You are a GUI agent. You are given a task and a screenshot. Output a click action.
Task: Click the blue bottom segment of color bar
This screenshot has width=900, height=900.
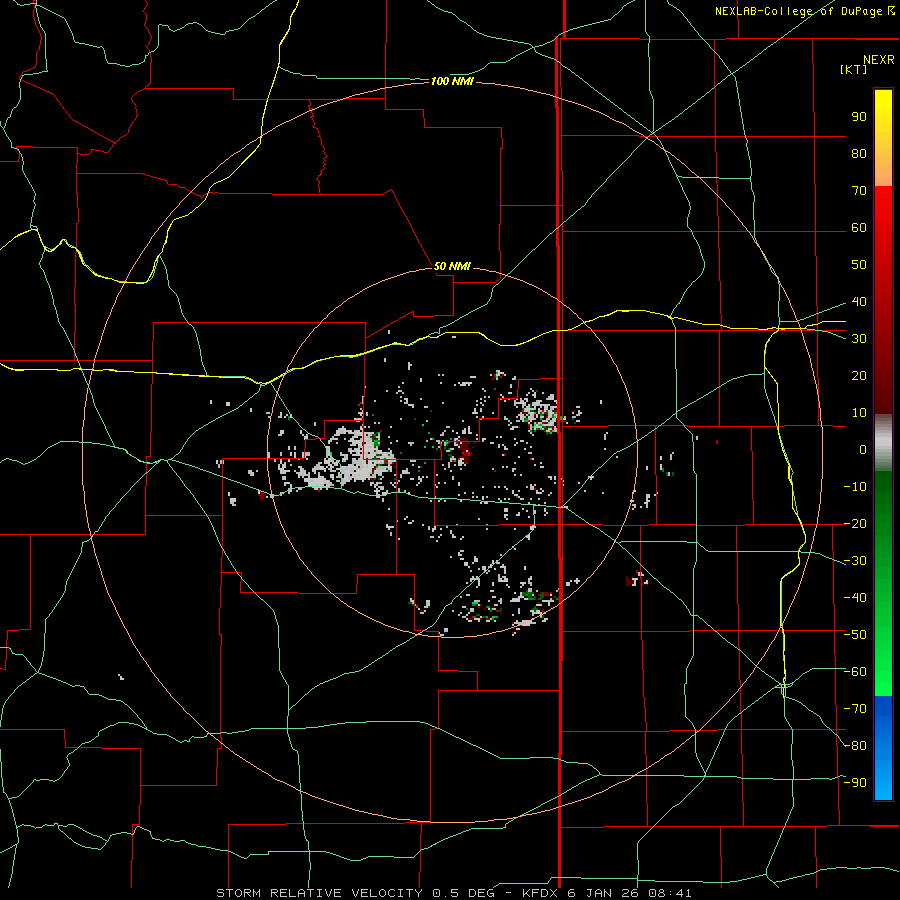883,748
